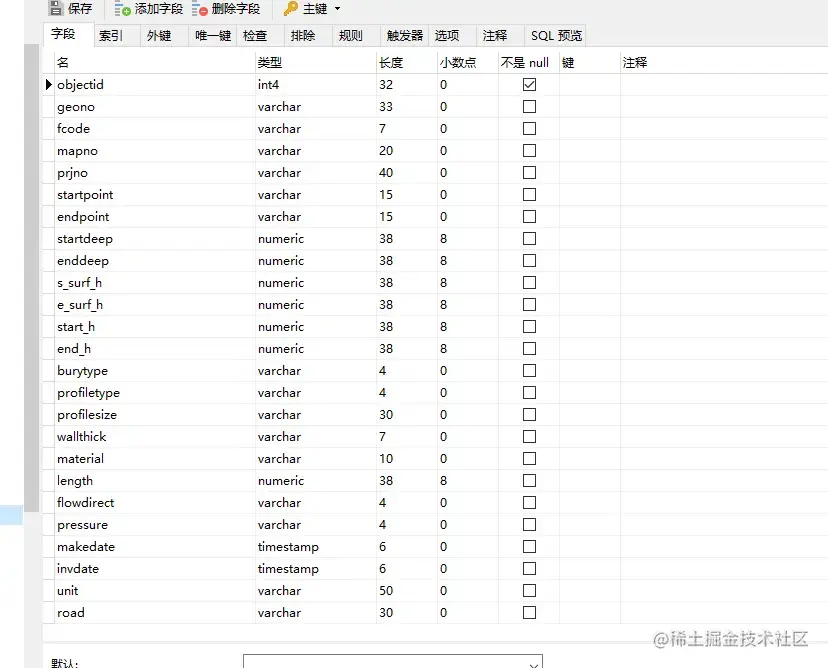Viewport: 828px width, 668px height.
Task: Click the wallthick field name
Action: pyautogui.click(x=81, y=437)
